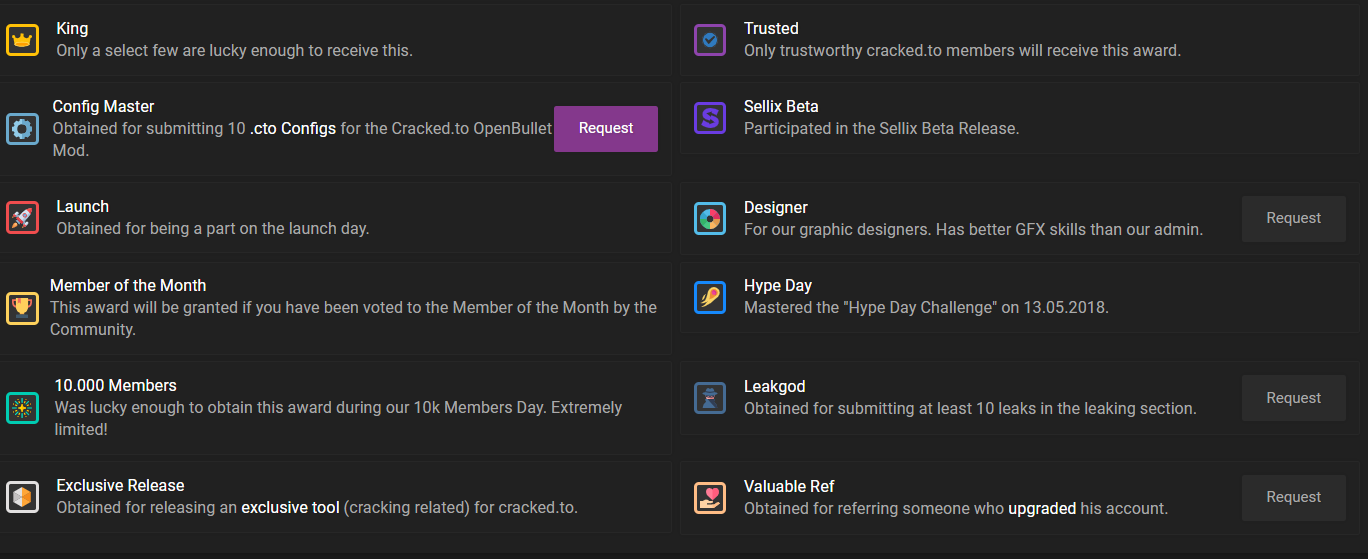The height and width of the screenshot is (559, 1368).
Task: Request the Leakgod award
Action: coord(1294,398)
